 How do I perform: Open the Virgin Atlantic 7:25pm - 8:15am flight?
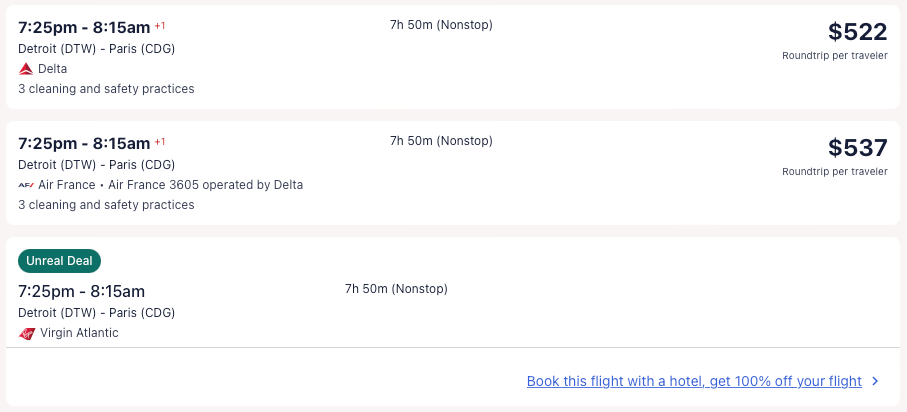click(81, 291)
